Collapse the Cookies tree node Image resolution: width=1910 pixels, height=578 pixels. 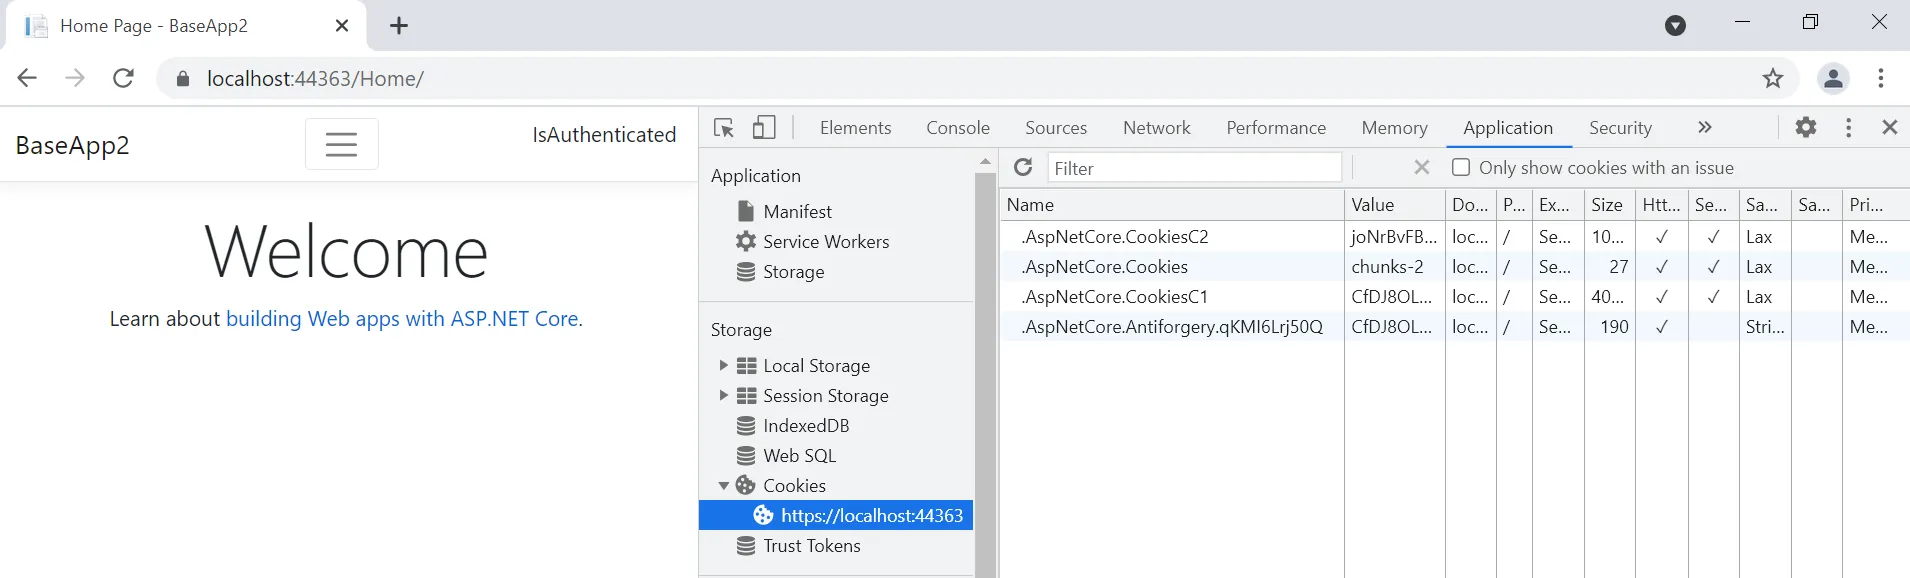[x=723, y=486]
